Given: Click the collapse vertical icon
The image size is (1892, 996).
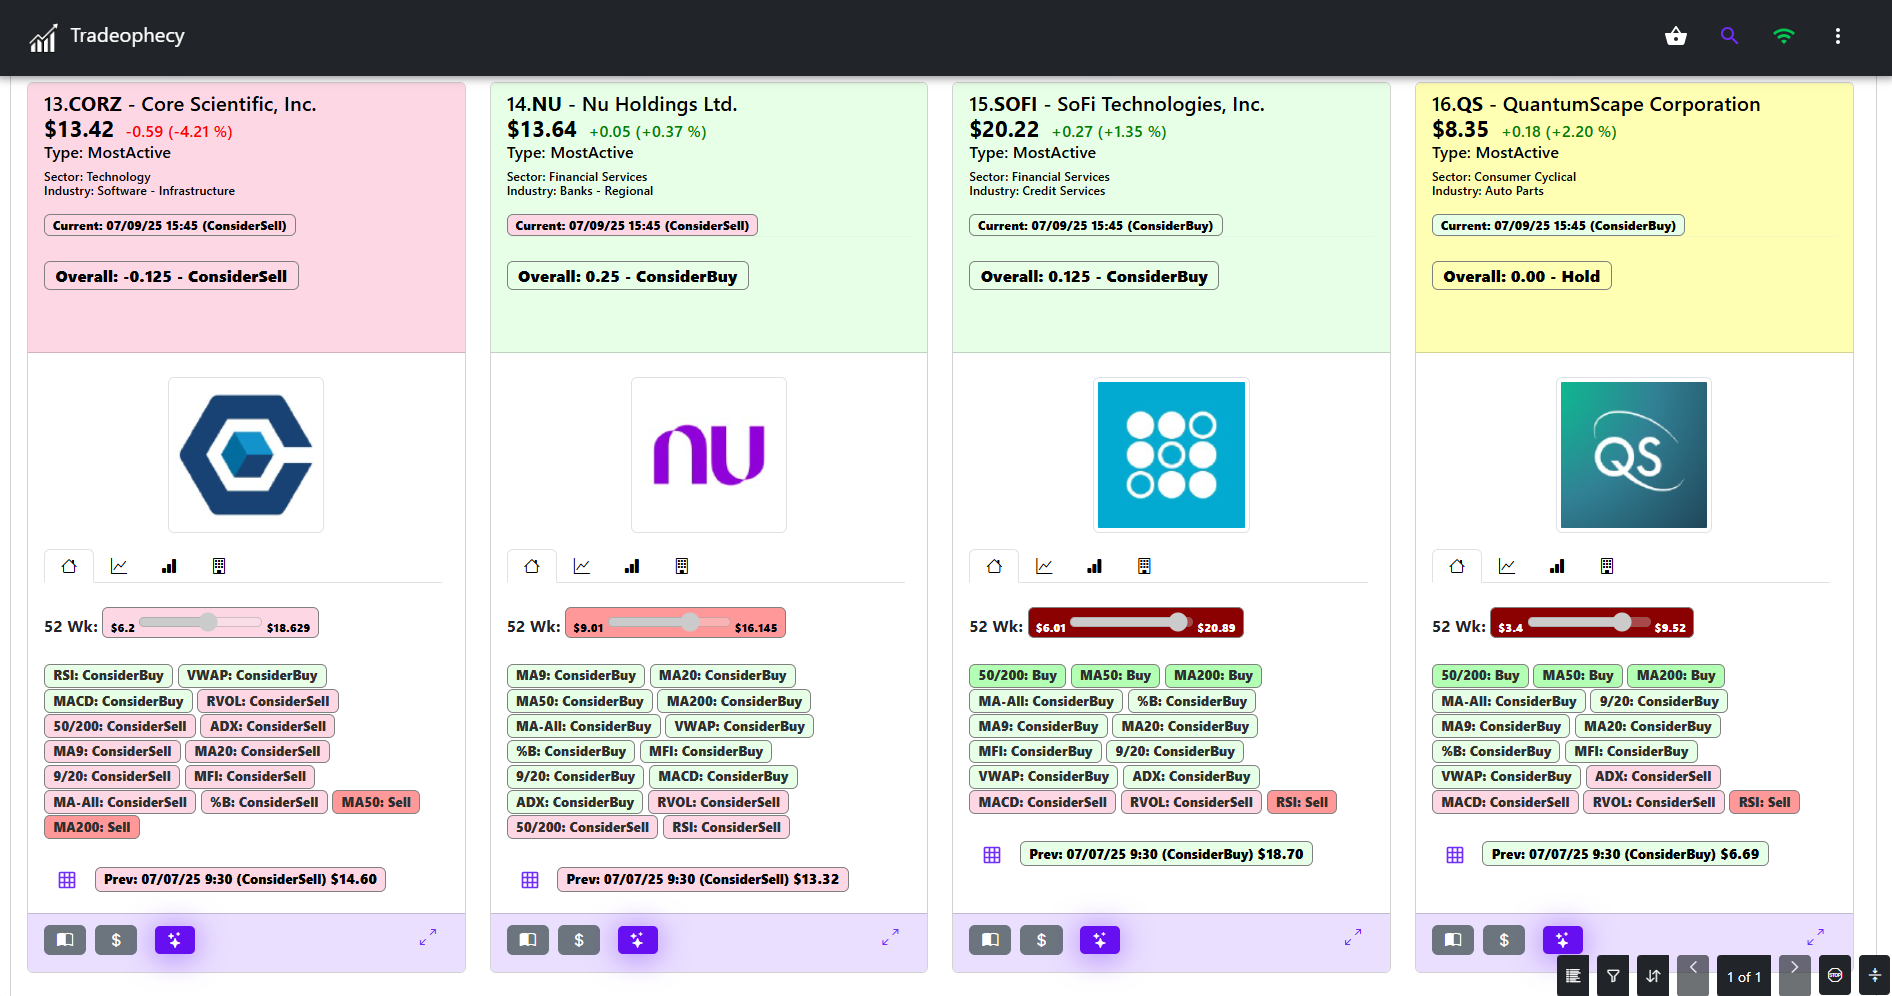Looking at the screenshot, I should 1875,976.
